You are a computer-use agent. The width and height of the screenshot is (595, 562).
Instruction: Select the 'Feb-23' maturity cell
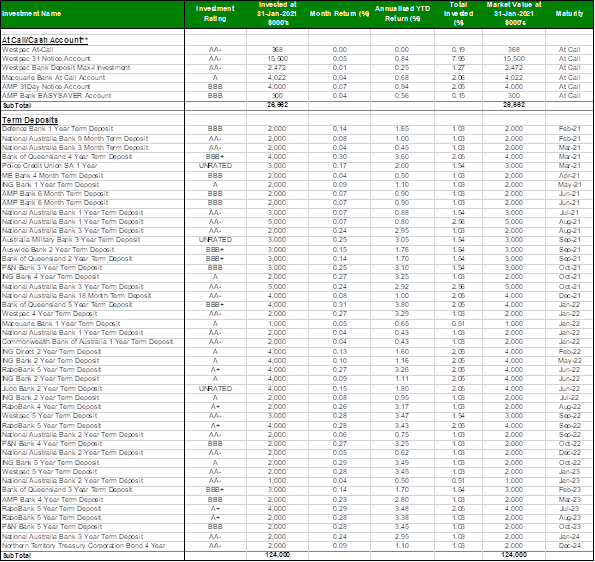569,490
